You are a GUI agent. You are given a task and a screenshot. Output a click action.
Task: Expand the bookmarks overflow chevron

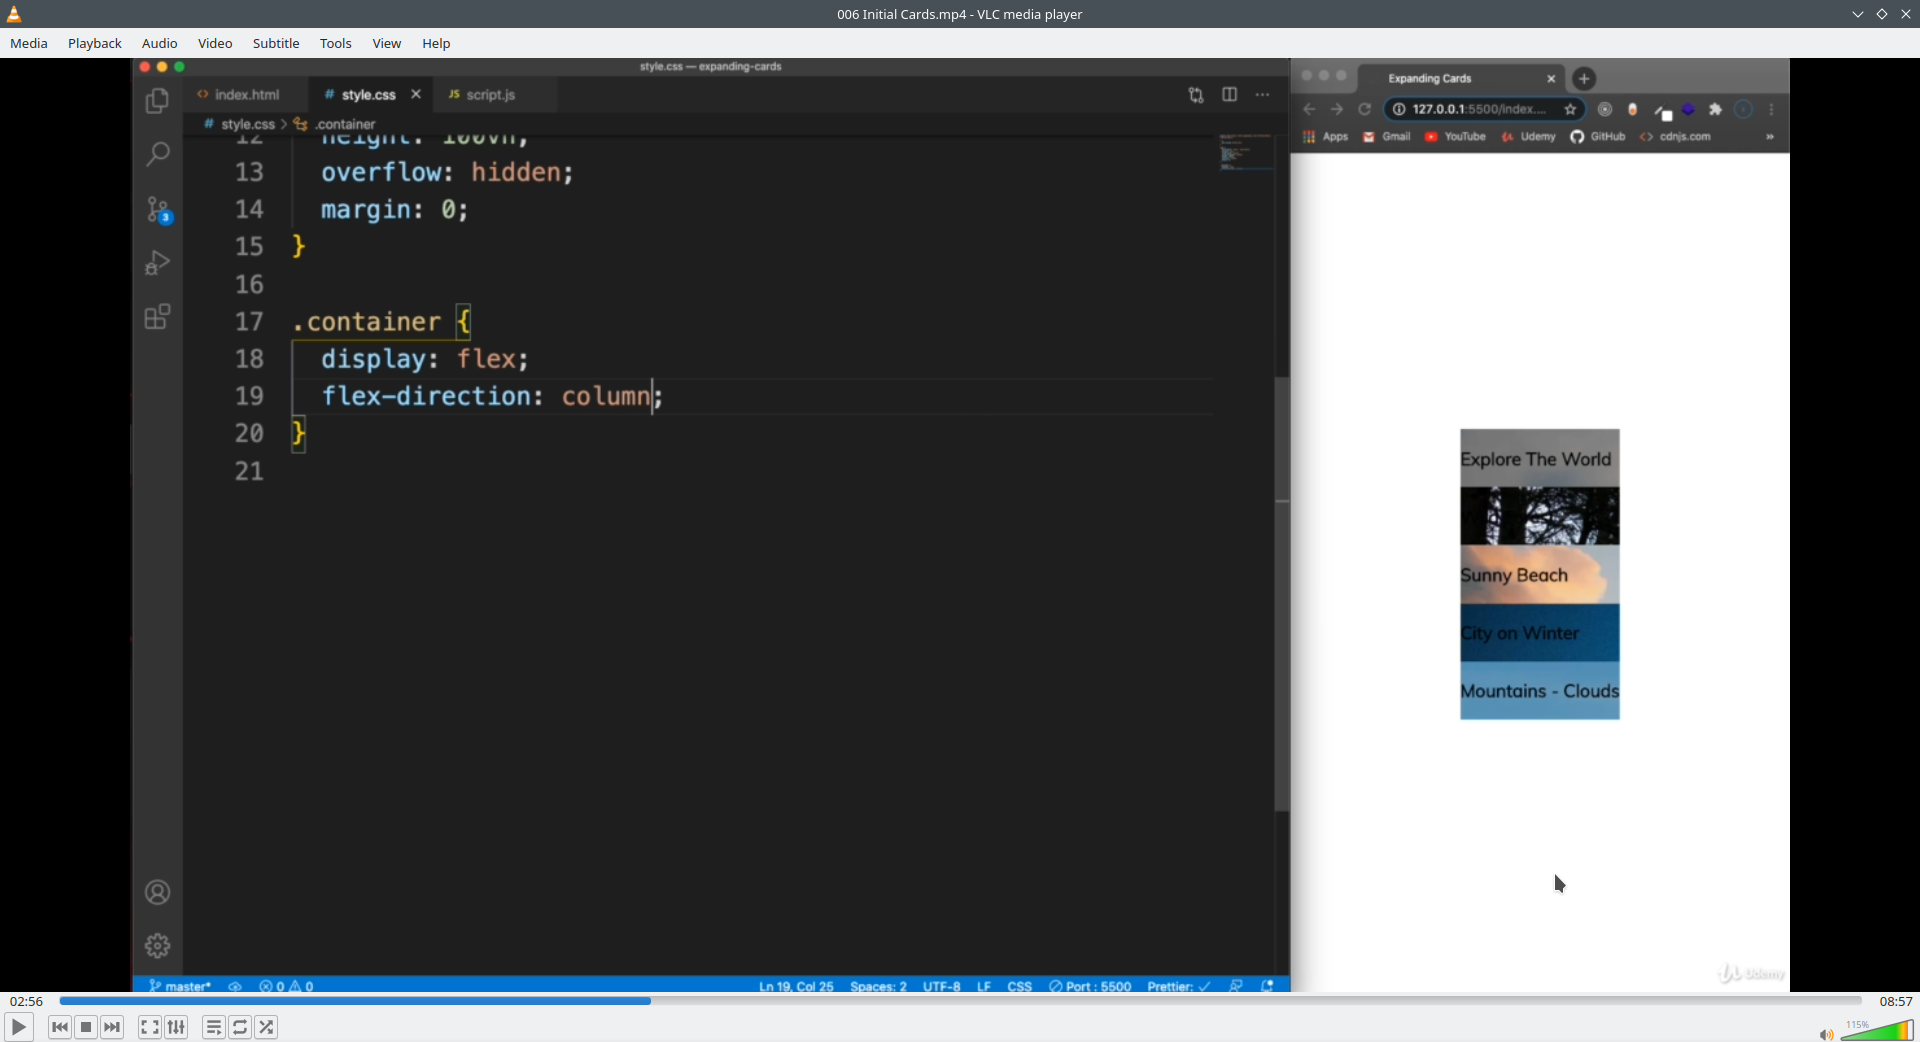pos(1770,137)
